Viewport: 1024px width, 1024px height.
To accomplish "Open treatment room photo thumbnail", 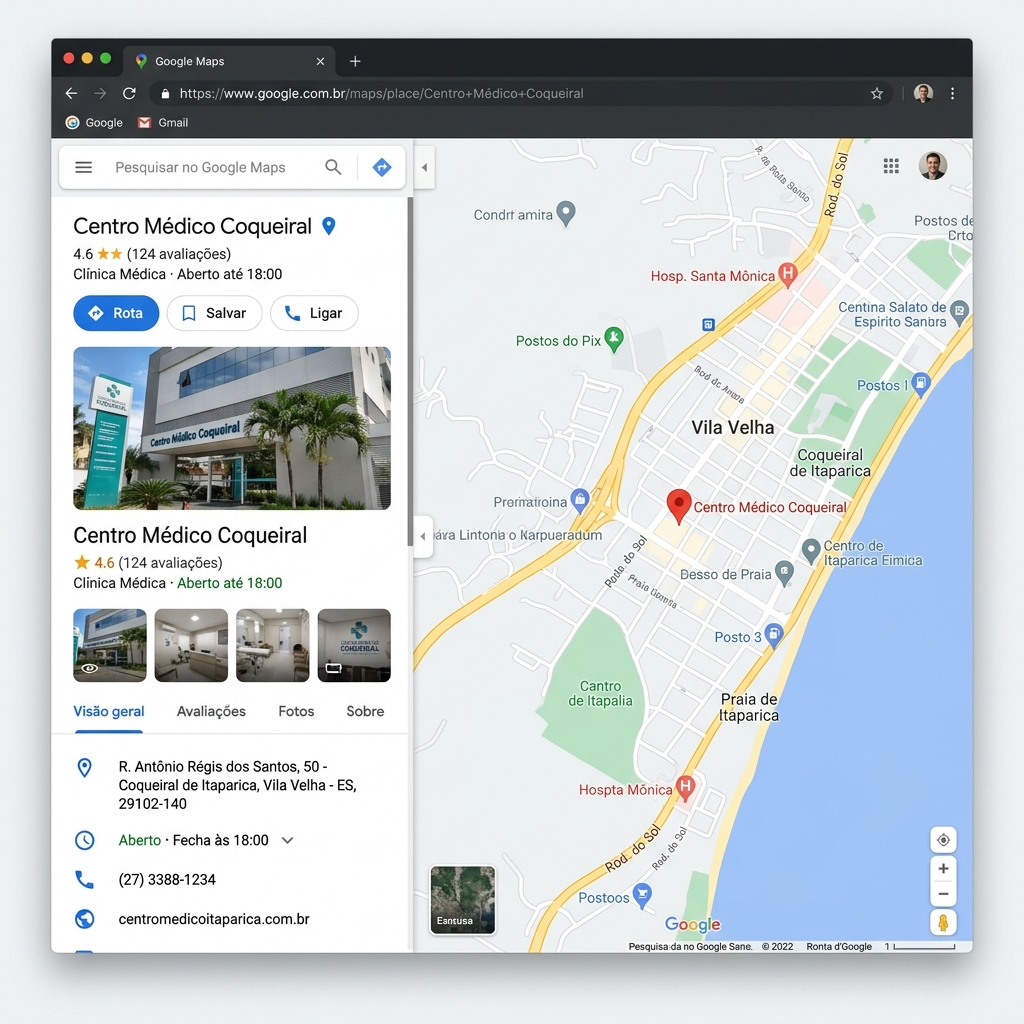I will pyautogui.click(x=272, y=645).
